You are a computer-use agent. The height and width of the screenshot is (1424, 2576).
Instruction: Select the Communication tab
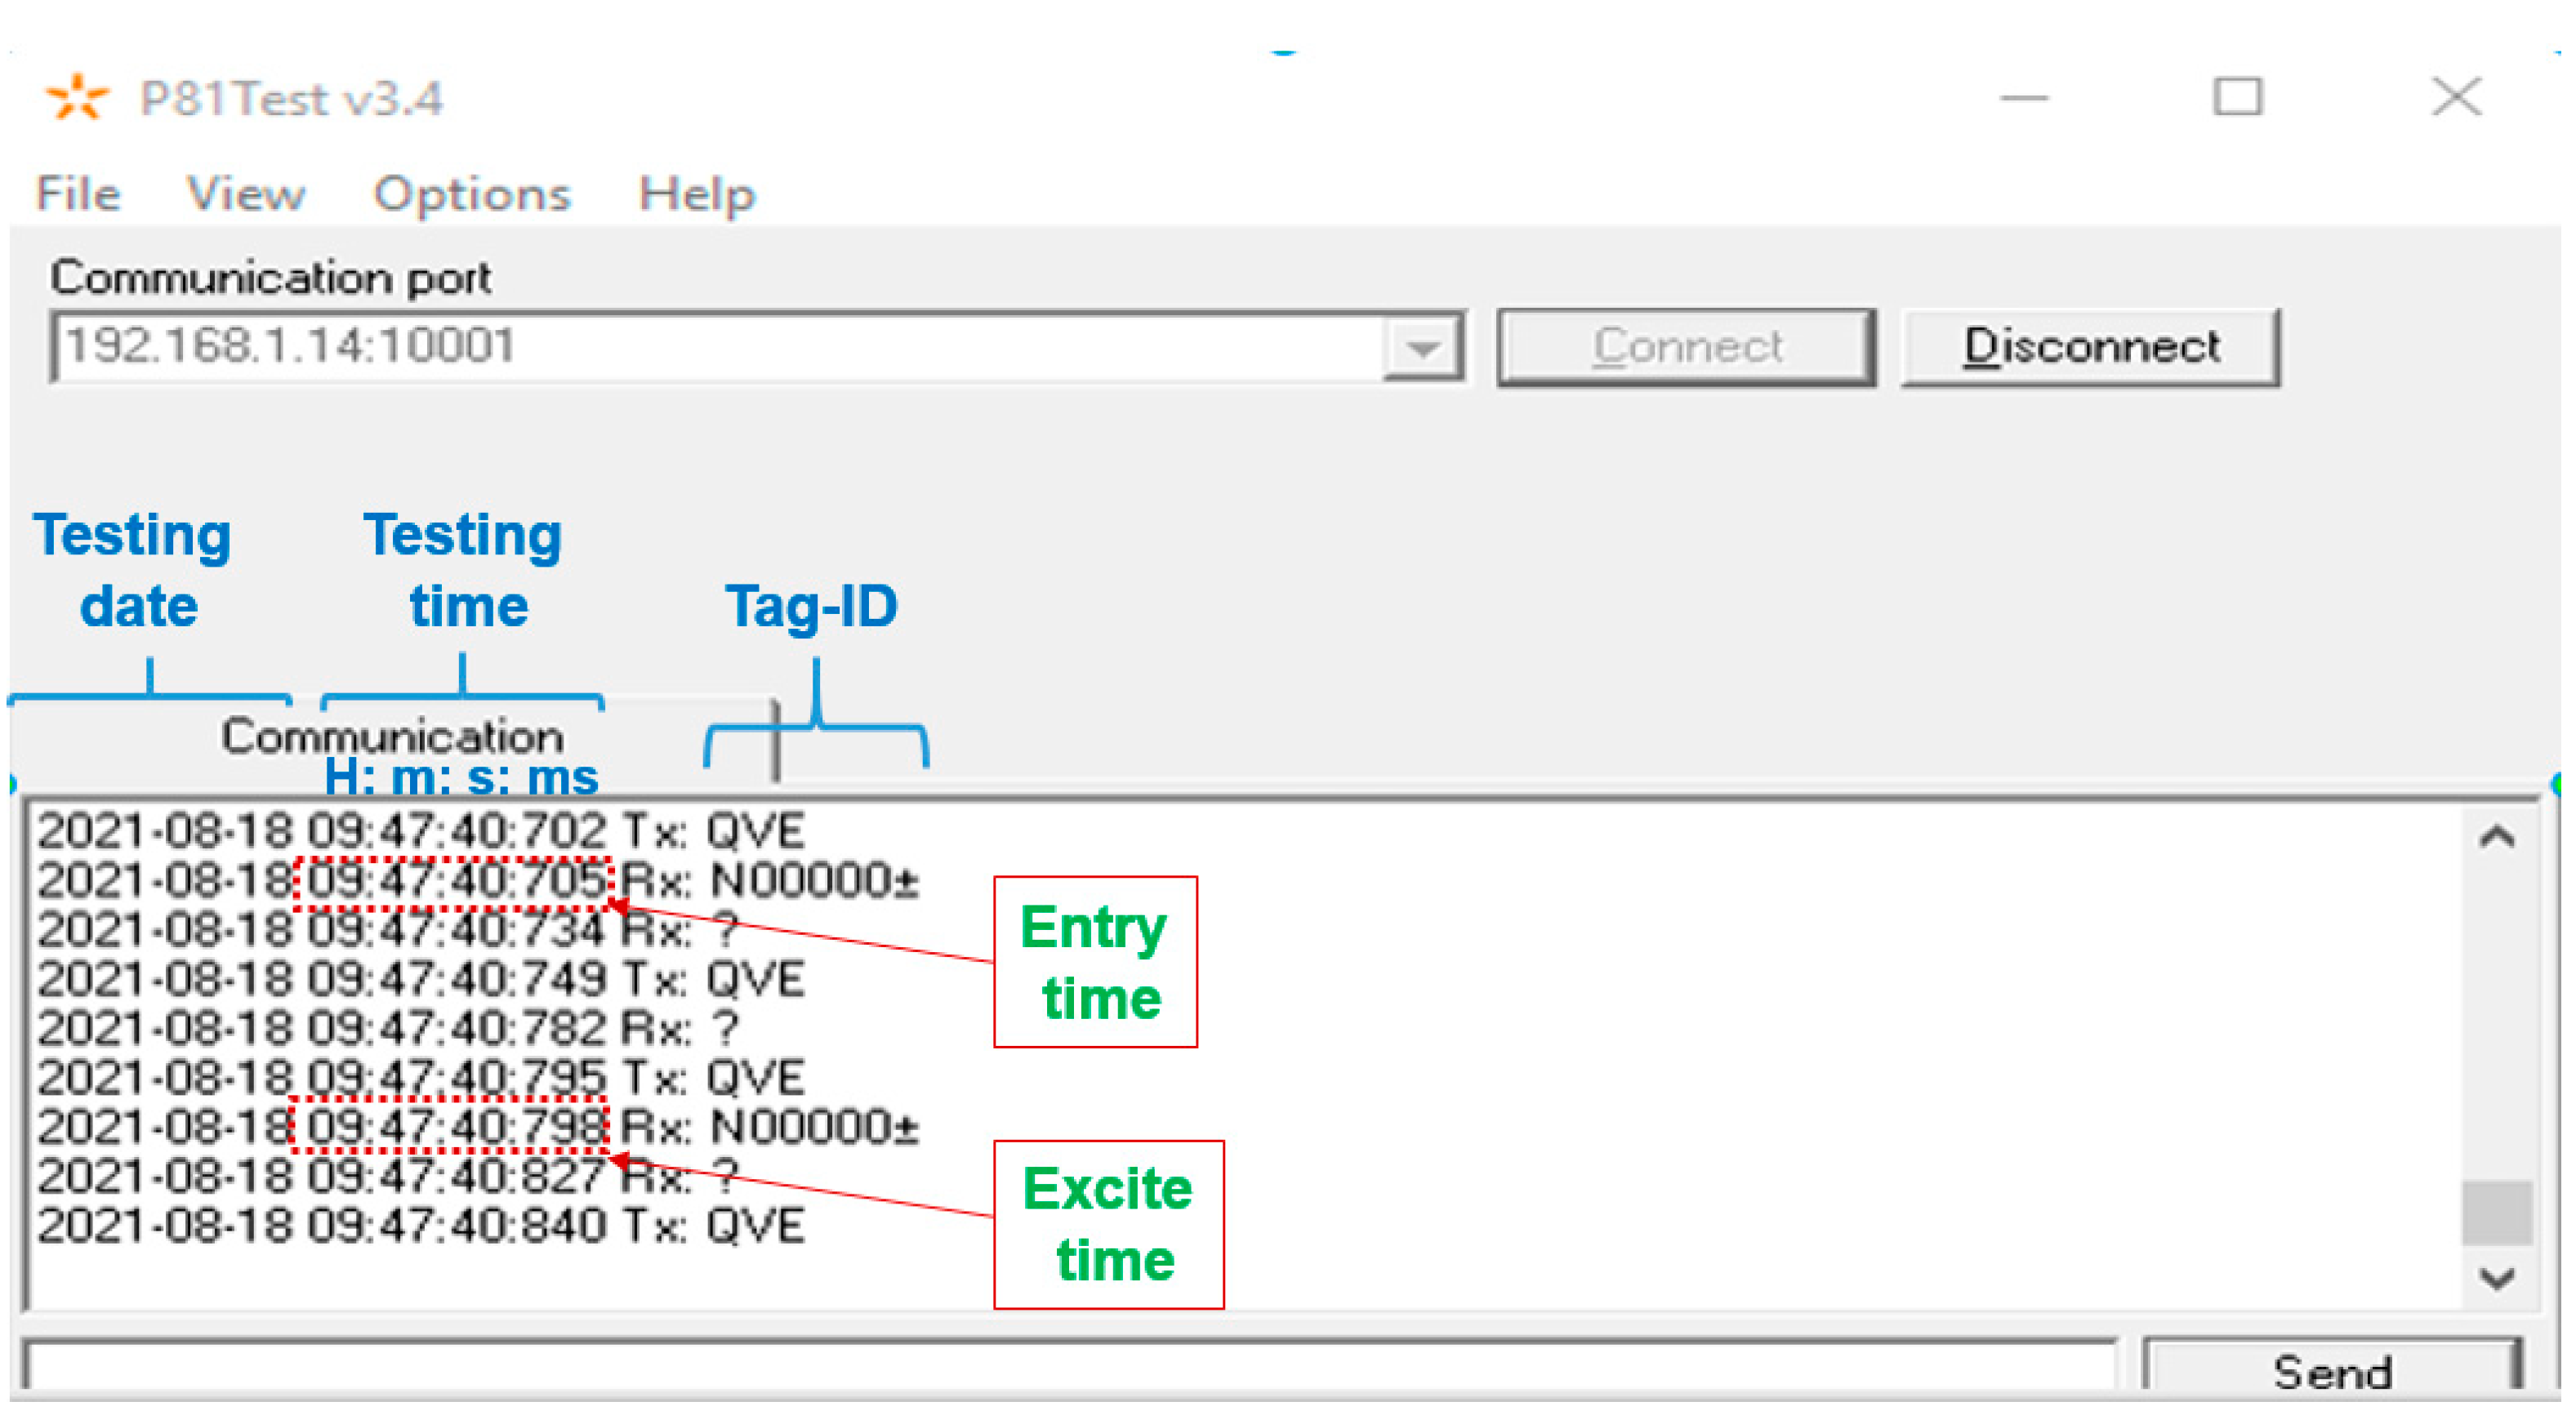pos(392,737)
